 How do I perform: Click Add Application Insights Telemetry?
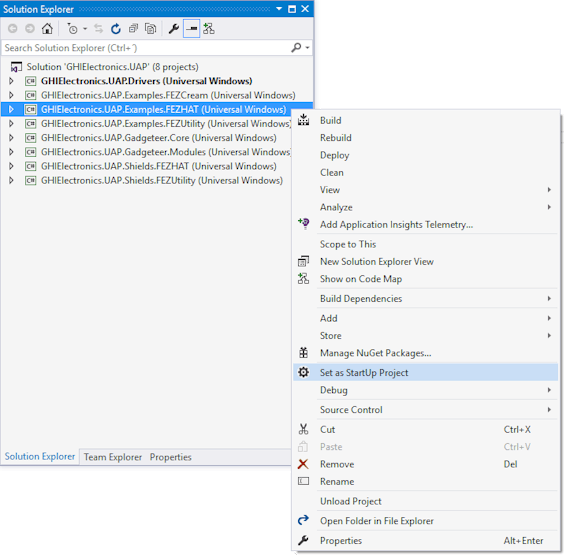click(x=426, y=224)
